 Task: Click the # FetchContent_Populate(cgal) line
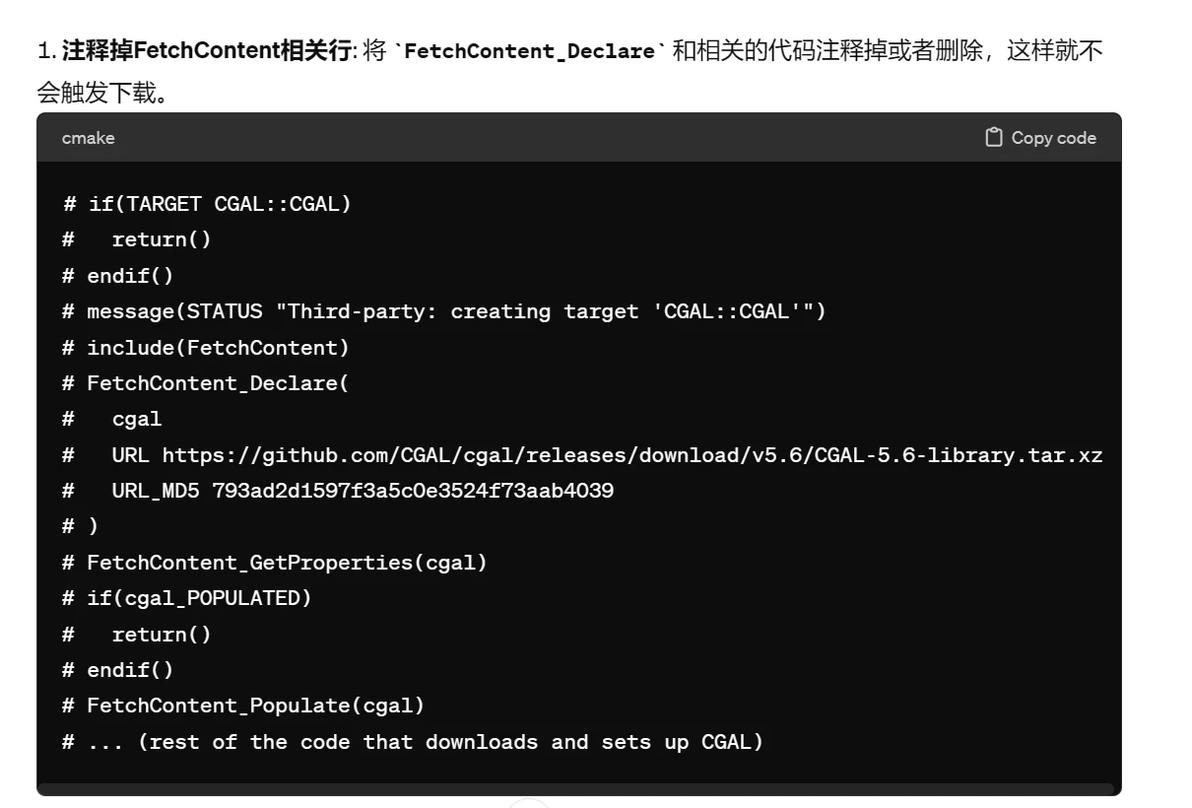pyautogui.click(x=243, y=706)
